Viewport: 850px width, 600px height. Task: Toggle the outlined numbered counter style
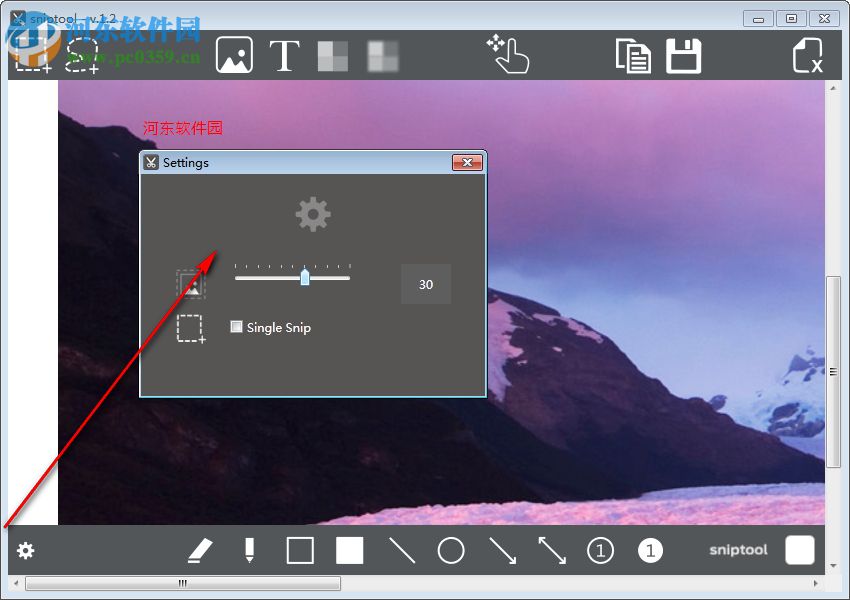(x=600, y=549)
